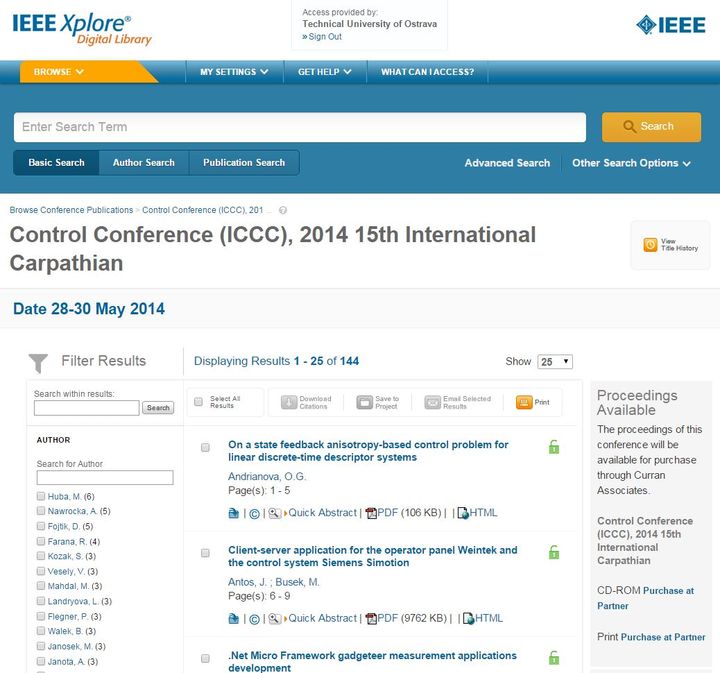Click Quick Abstract magnifier icon for Andrianova paper
Screen dimensions: 720x673
tap(275, 513)
